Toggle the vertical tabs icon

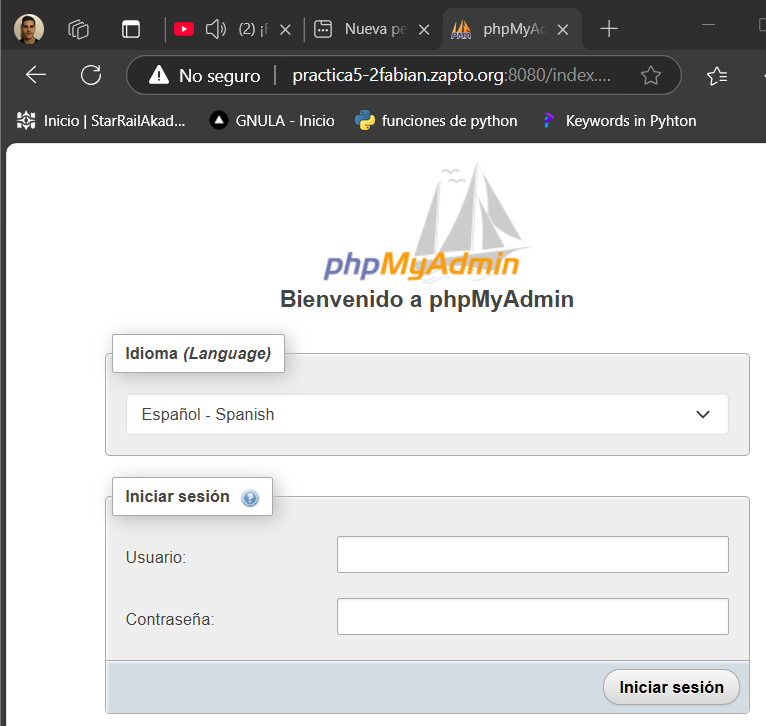130,29
